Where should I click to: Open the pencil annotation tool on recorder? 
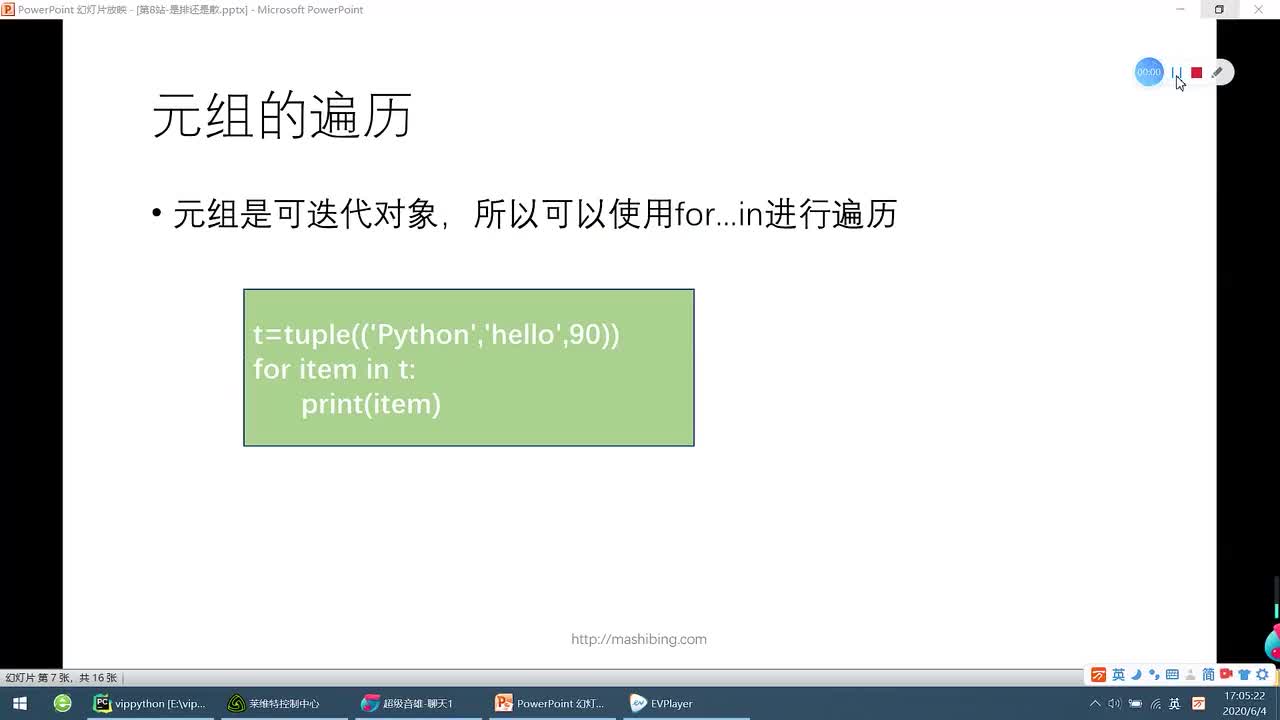click(x=1217, y=73)
